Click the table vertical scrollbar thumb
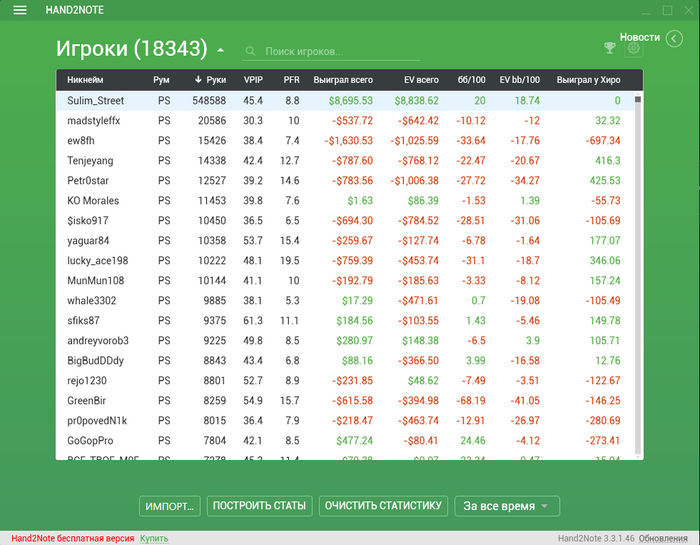This screenshot has width=700, height=545. coord(638,99)
